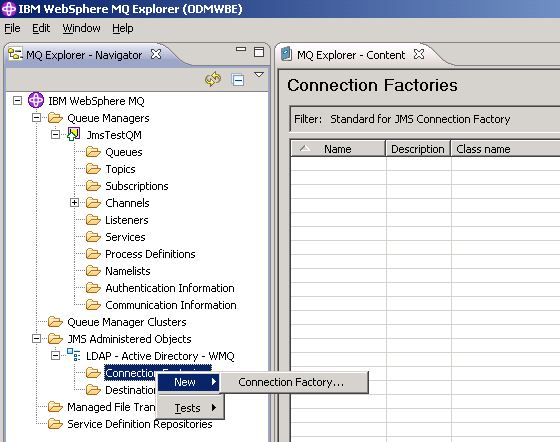The image size is (560, 442).
Task: Click the collapse all icon in Navigator toolbar
Action: (238, 79)
